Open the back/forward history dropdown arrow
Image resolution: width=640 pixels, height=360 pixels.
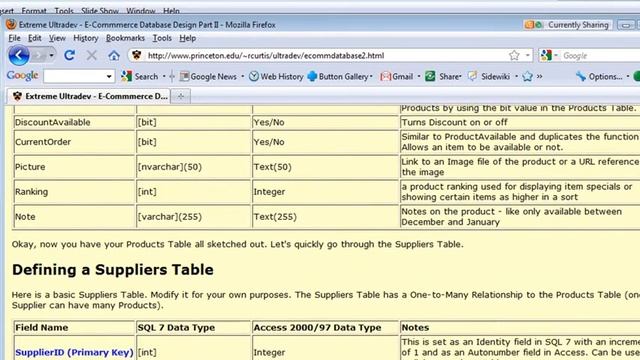point(51,55)
